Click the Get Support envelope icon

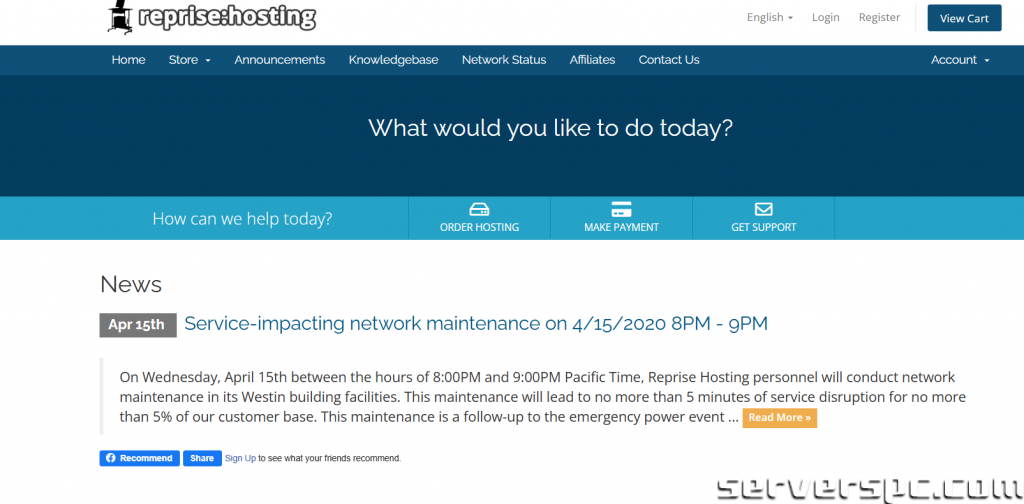[x=763, y=210]
